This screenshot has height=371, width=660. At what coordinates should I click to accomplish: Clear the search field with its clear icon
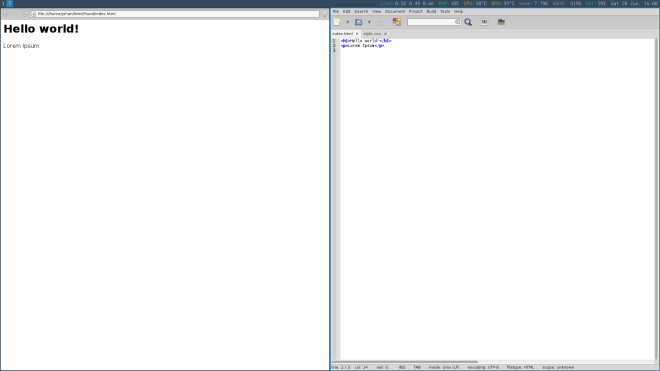click(x=458, y=22)
